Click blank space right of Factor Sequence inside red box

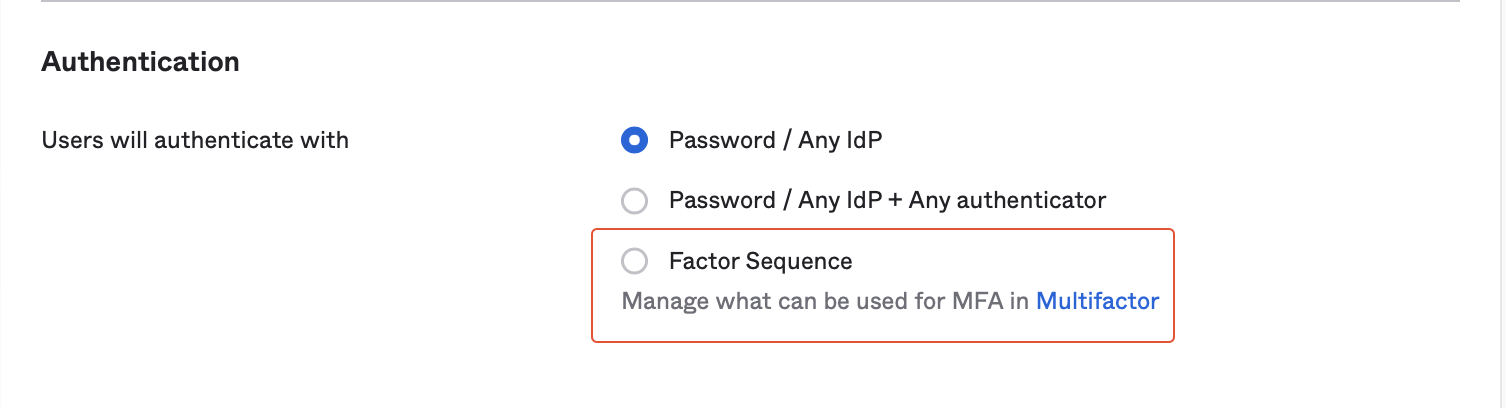1010,262
